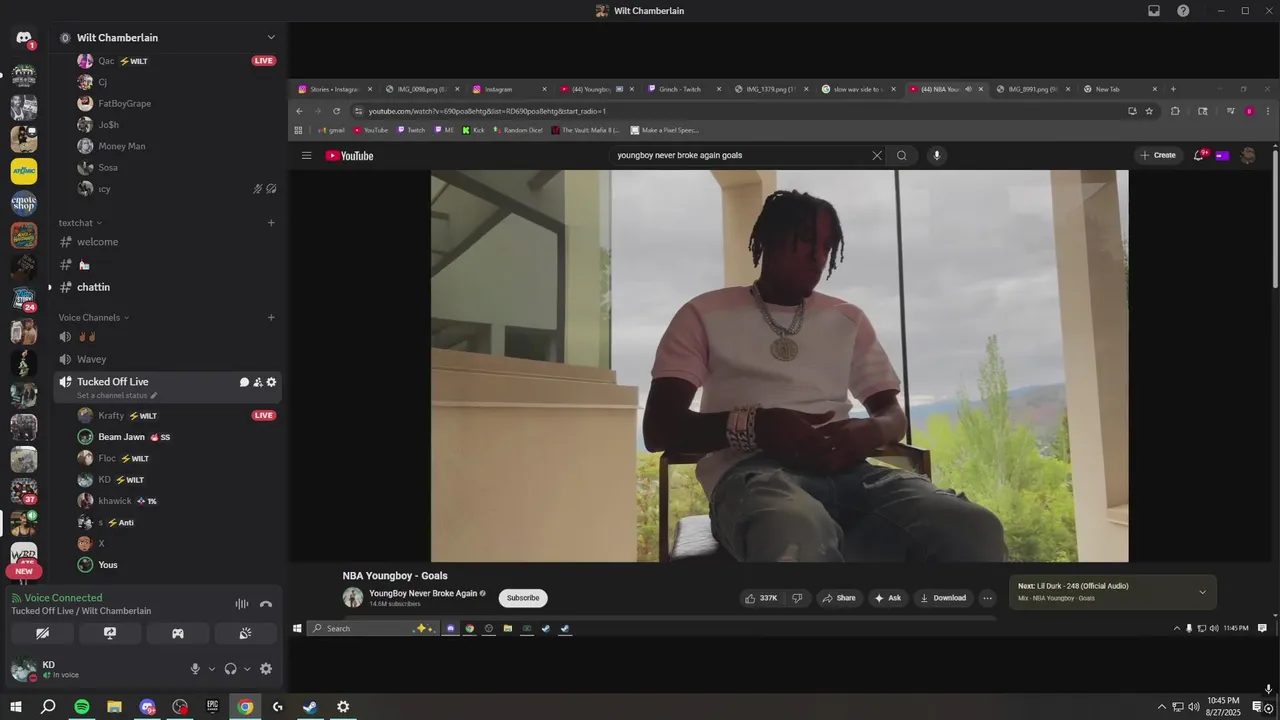Switch to the IMG_1379.png browser tab

pyautogui.click(x=772, y=89)
